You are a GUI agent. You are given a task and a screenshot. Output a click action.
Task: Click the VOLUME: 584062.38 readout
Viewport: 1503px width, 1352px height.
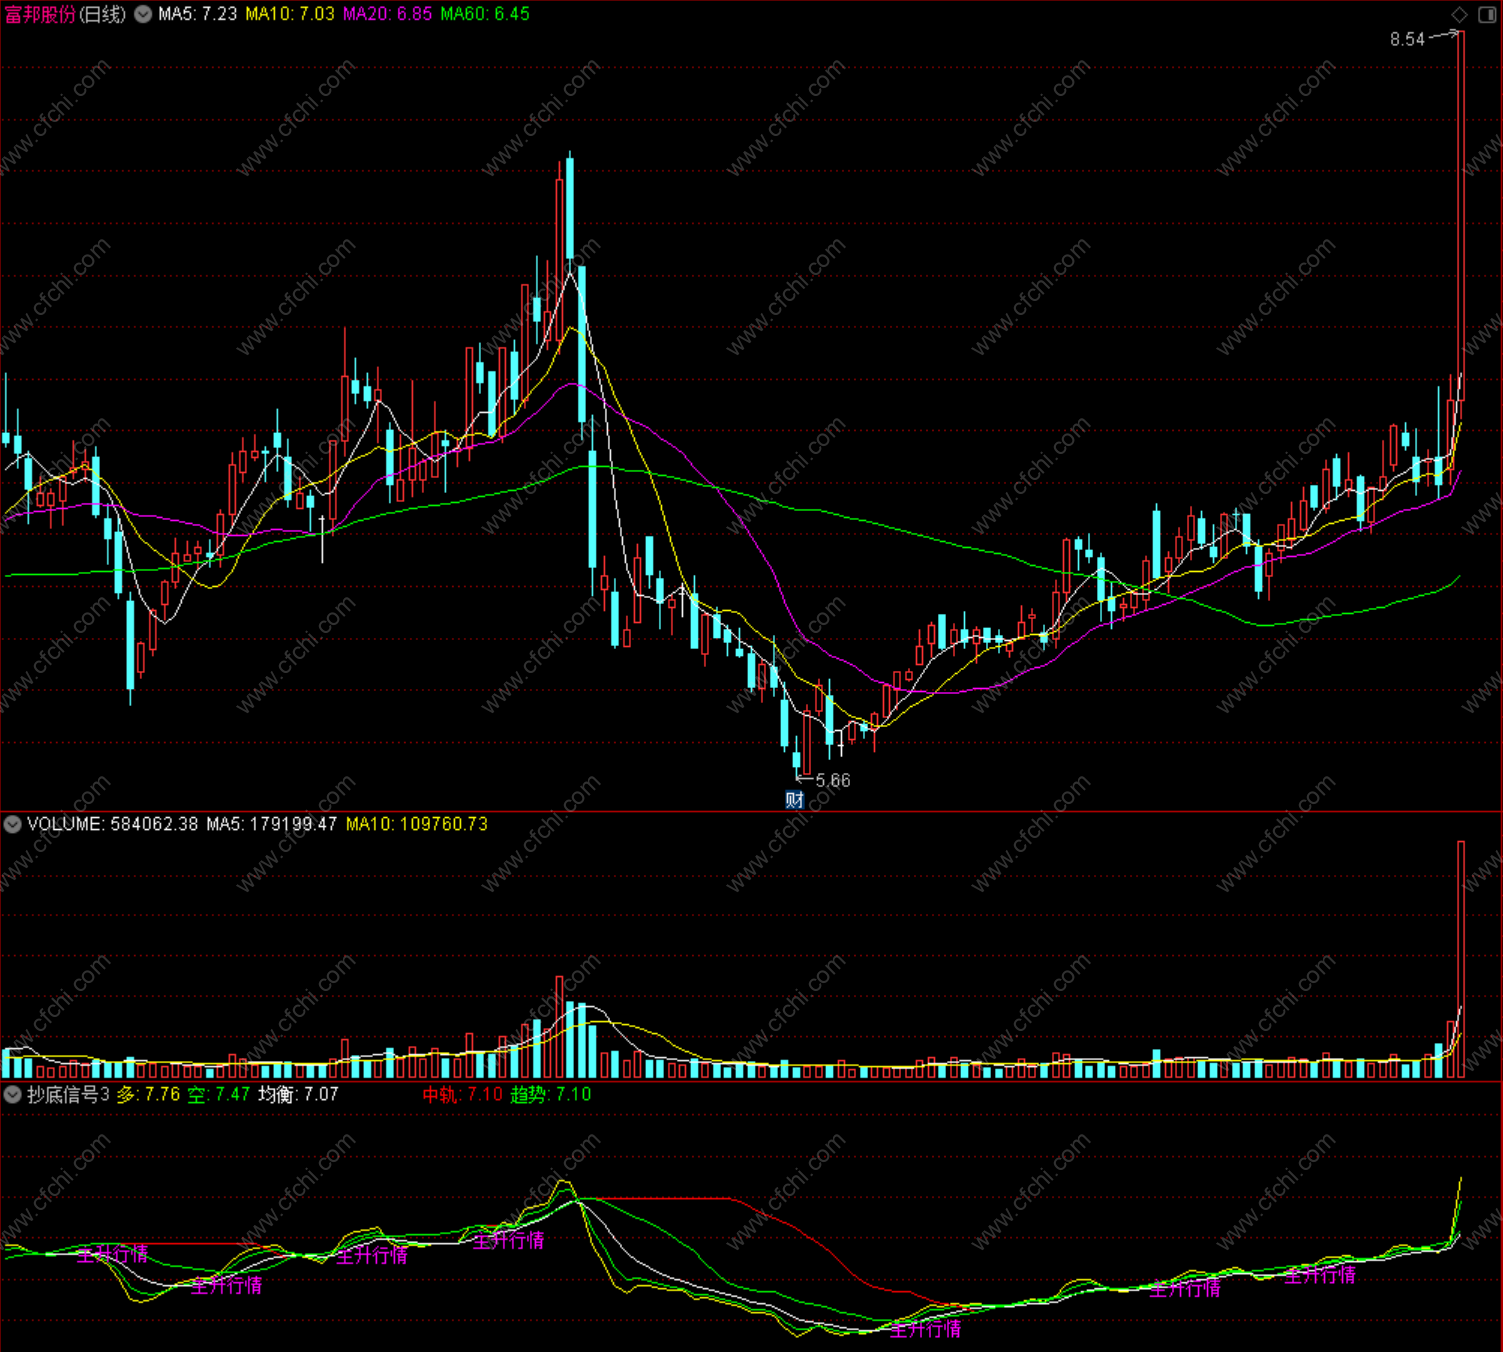(x=113, y=824)
